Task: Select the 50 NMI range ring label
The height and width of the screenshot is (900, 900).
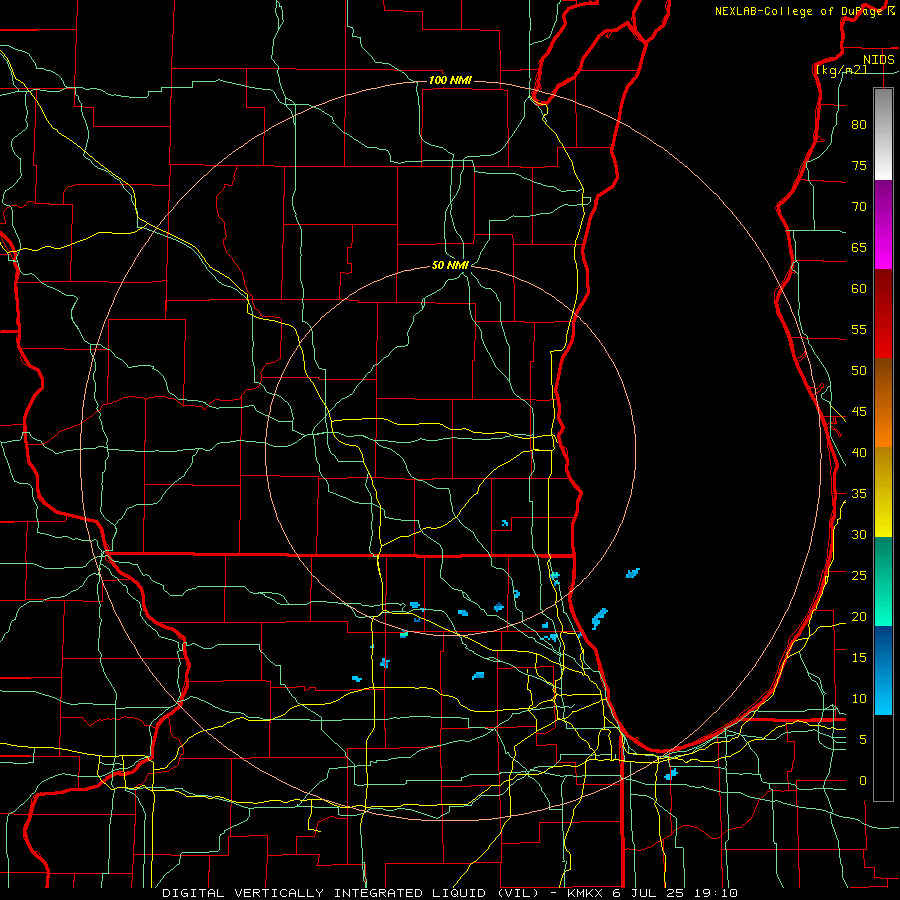Action: click(x=450, y=265)
